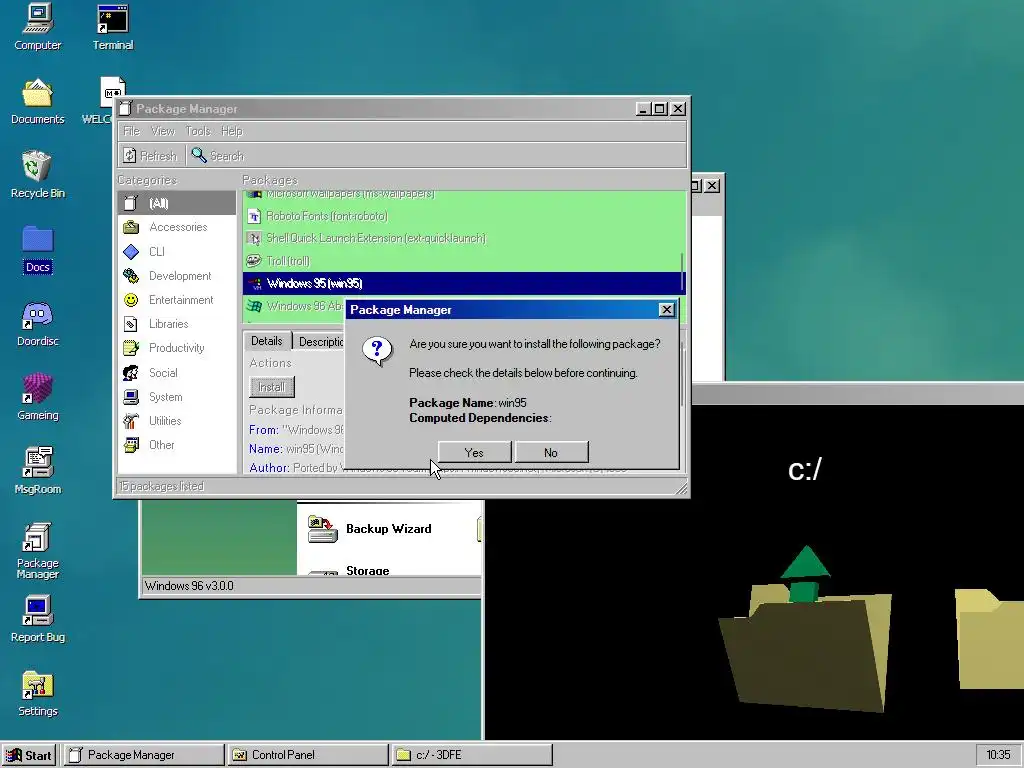The image size is (1024, 768).
Task: Open the View menu
Action: click(163, 131)
